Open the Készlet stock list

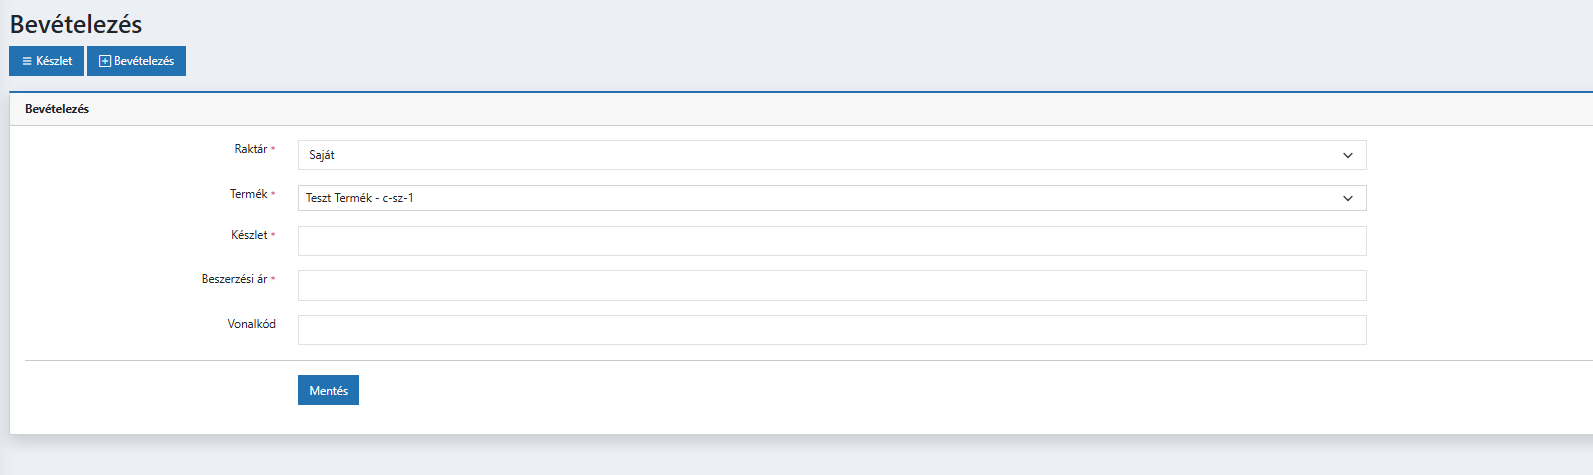[x=47, y=61]
